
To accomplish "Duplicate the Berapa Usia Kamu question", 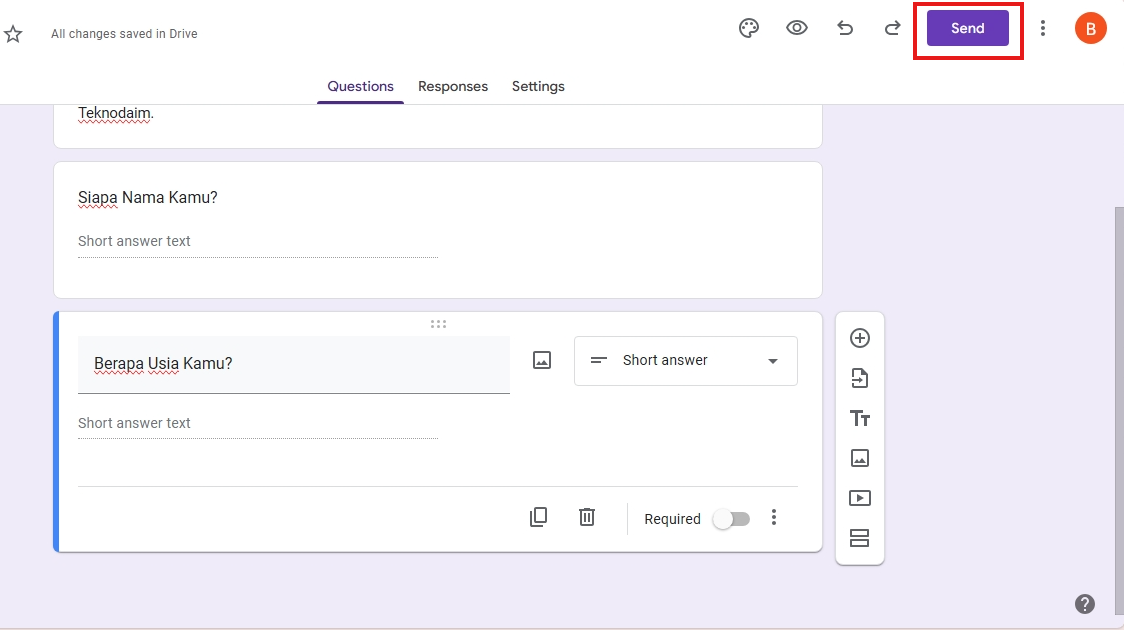I will tap(538, 517).
